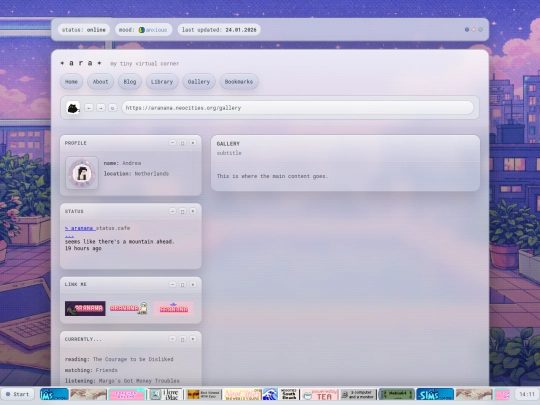Click the ARANANA banner with white cat
The width and height of the screenshot is (540, 405).
pos(129,308)
